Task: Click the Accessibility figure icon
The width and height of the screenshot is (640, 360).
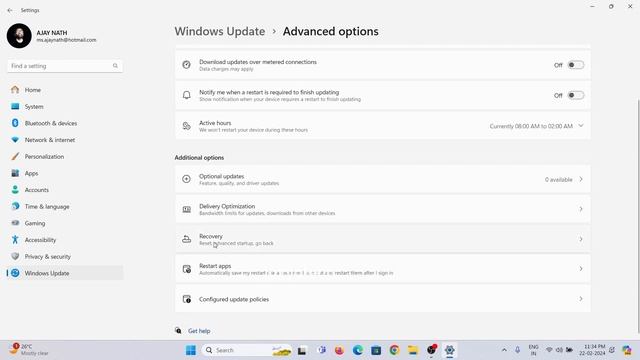Action: click(x=15, y=240)
